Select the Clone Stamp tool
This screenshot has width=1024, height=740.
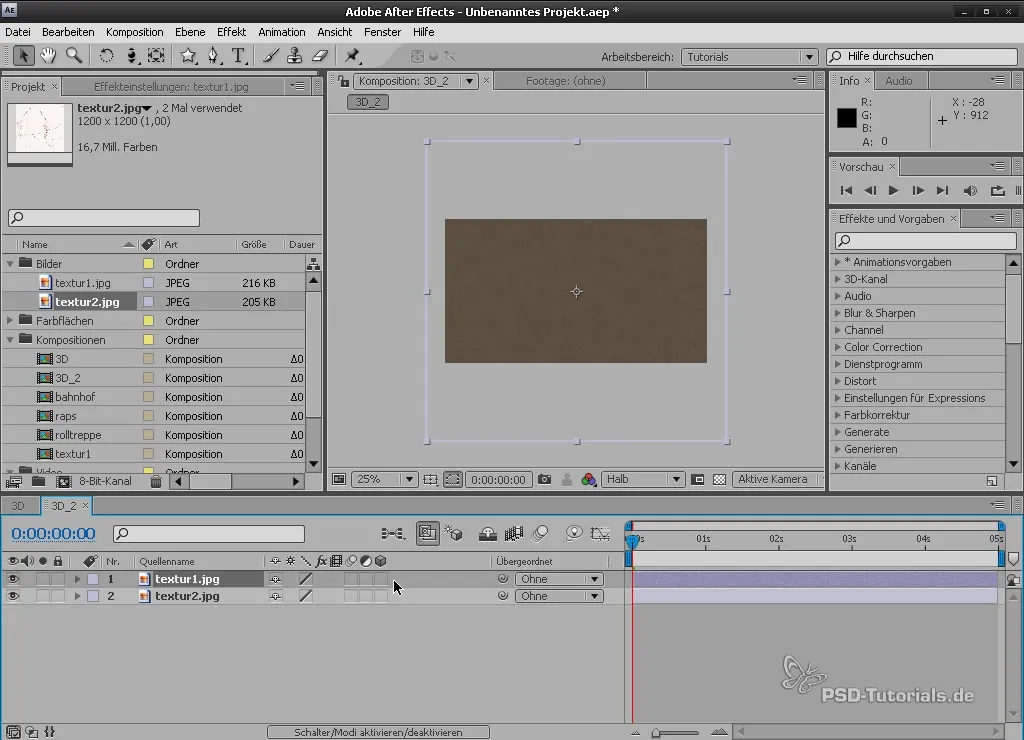point(295,56)
